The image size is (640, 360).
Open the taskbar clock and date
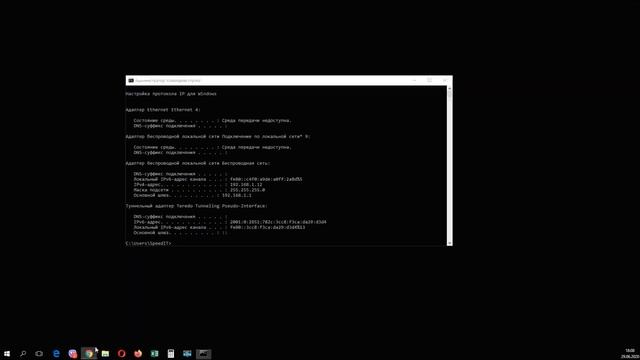630,353
